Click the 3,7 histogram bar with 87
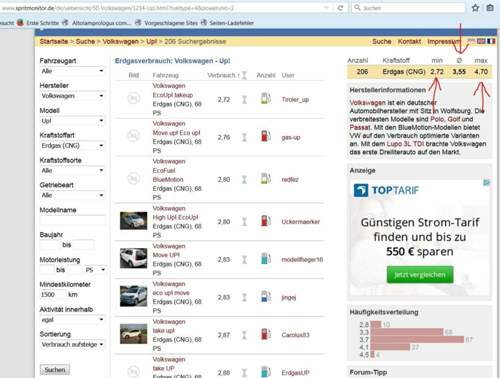 (417, 340)
